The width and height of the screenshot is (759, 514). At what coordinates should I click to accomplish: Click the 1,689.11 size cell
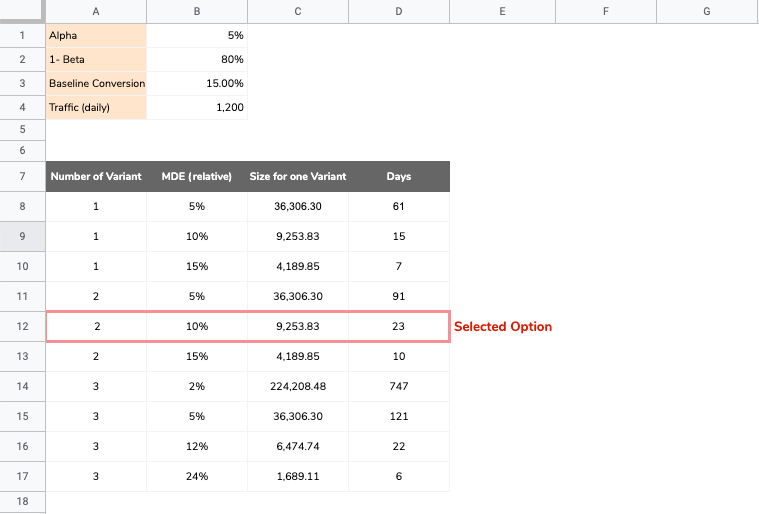coord(298,477)
